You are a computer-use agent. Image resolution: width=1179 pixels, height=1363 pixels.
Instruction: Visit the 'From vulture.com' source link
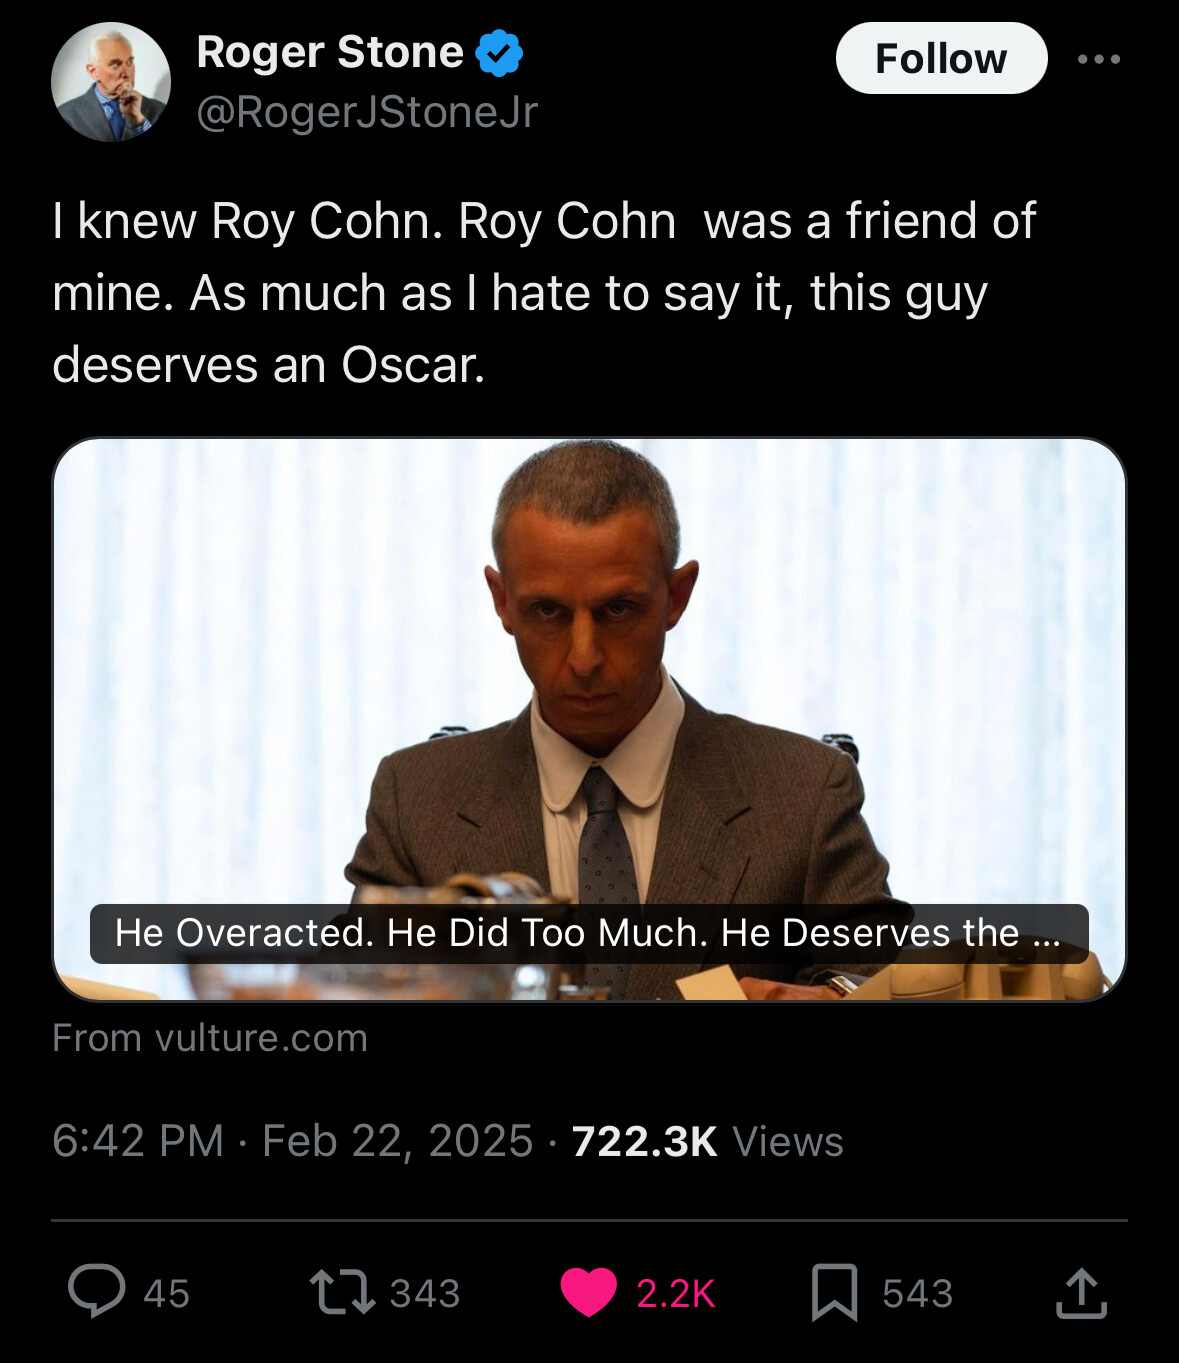pos(210,1038)
